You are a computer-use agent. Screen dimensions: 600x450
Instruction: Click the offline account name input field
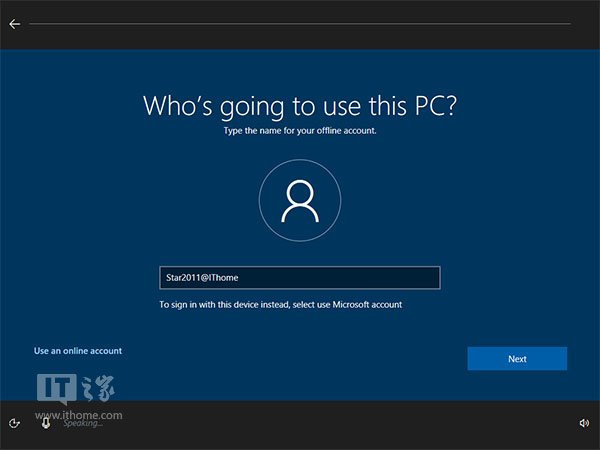tap(300, 278)
